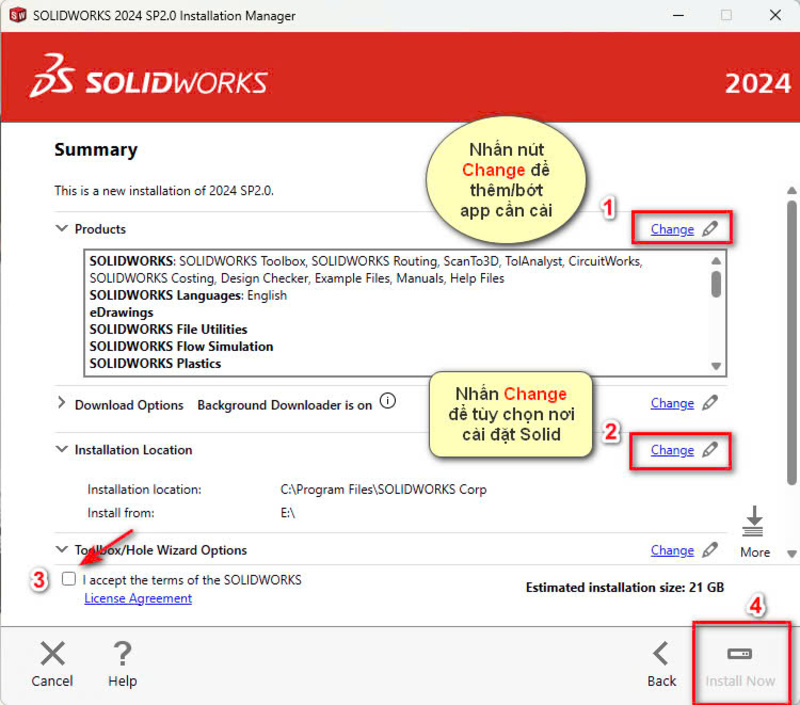The height and width of the screenshot is (705, 800).
Task: Click the Cancel X icon
Action: [x=53, y=653]
